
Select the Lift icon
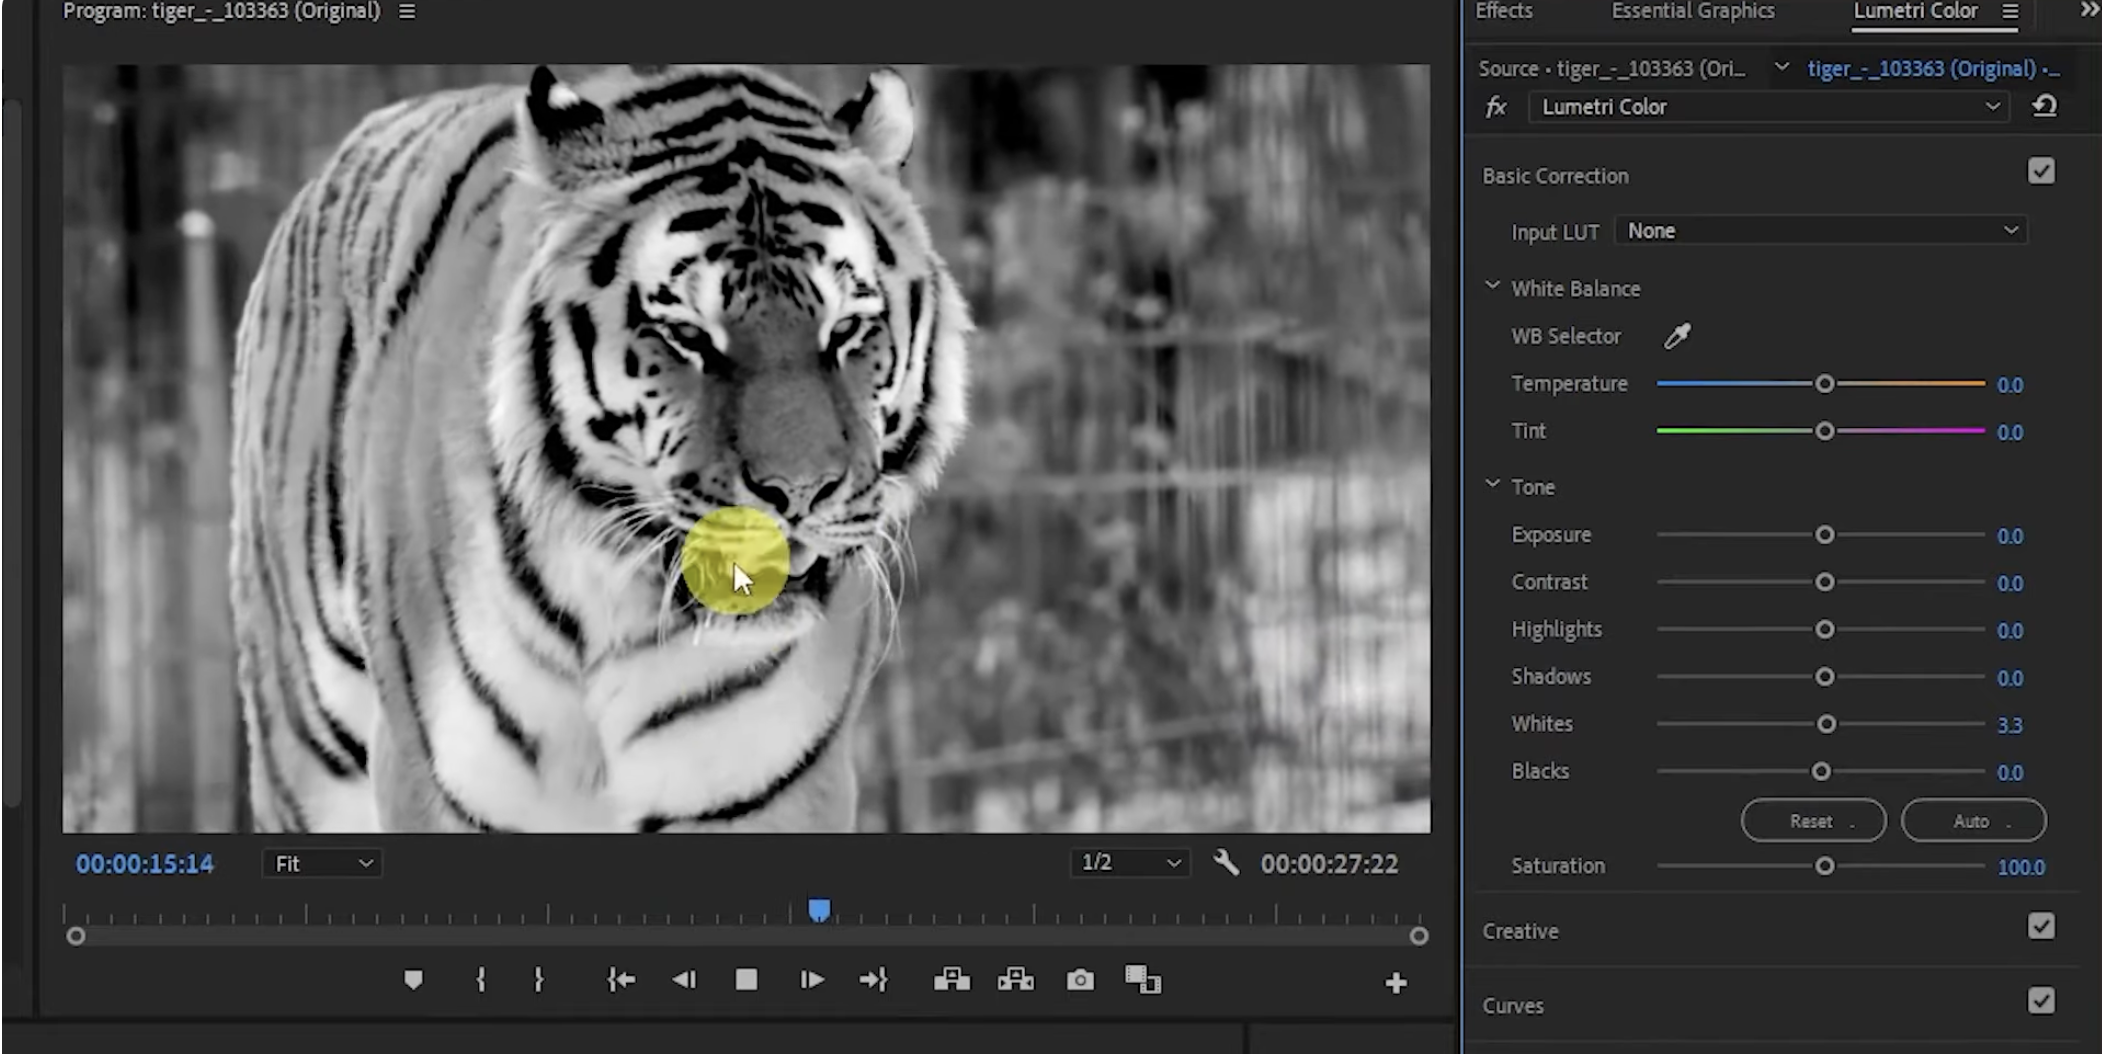tap(952, 980)
